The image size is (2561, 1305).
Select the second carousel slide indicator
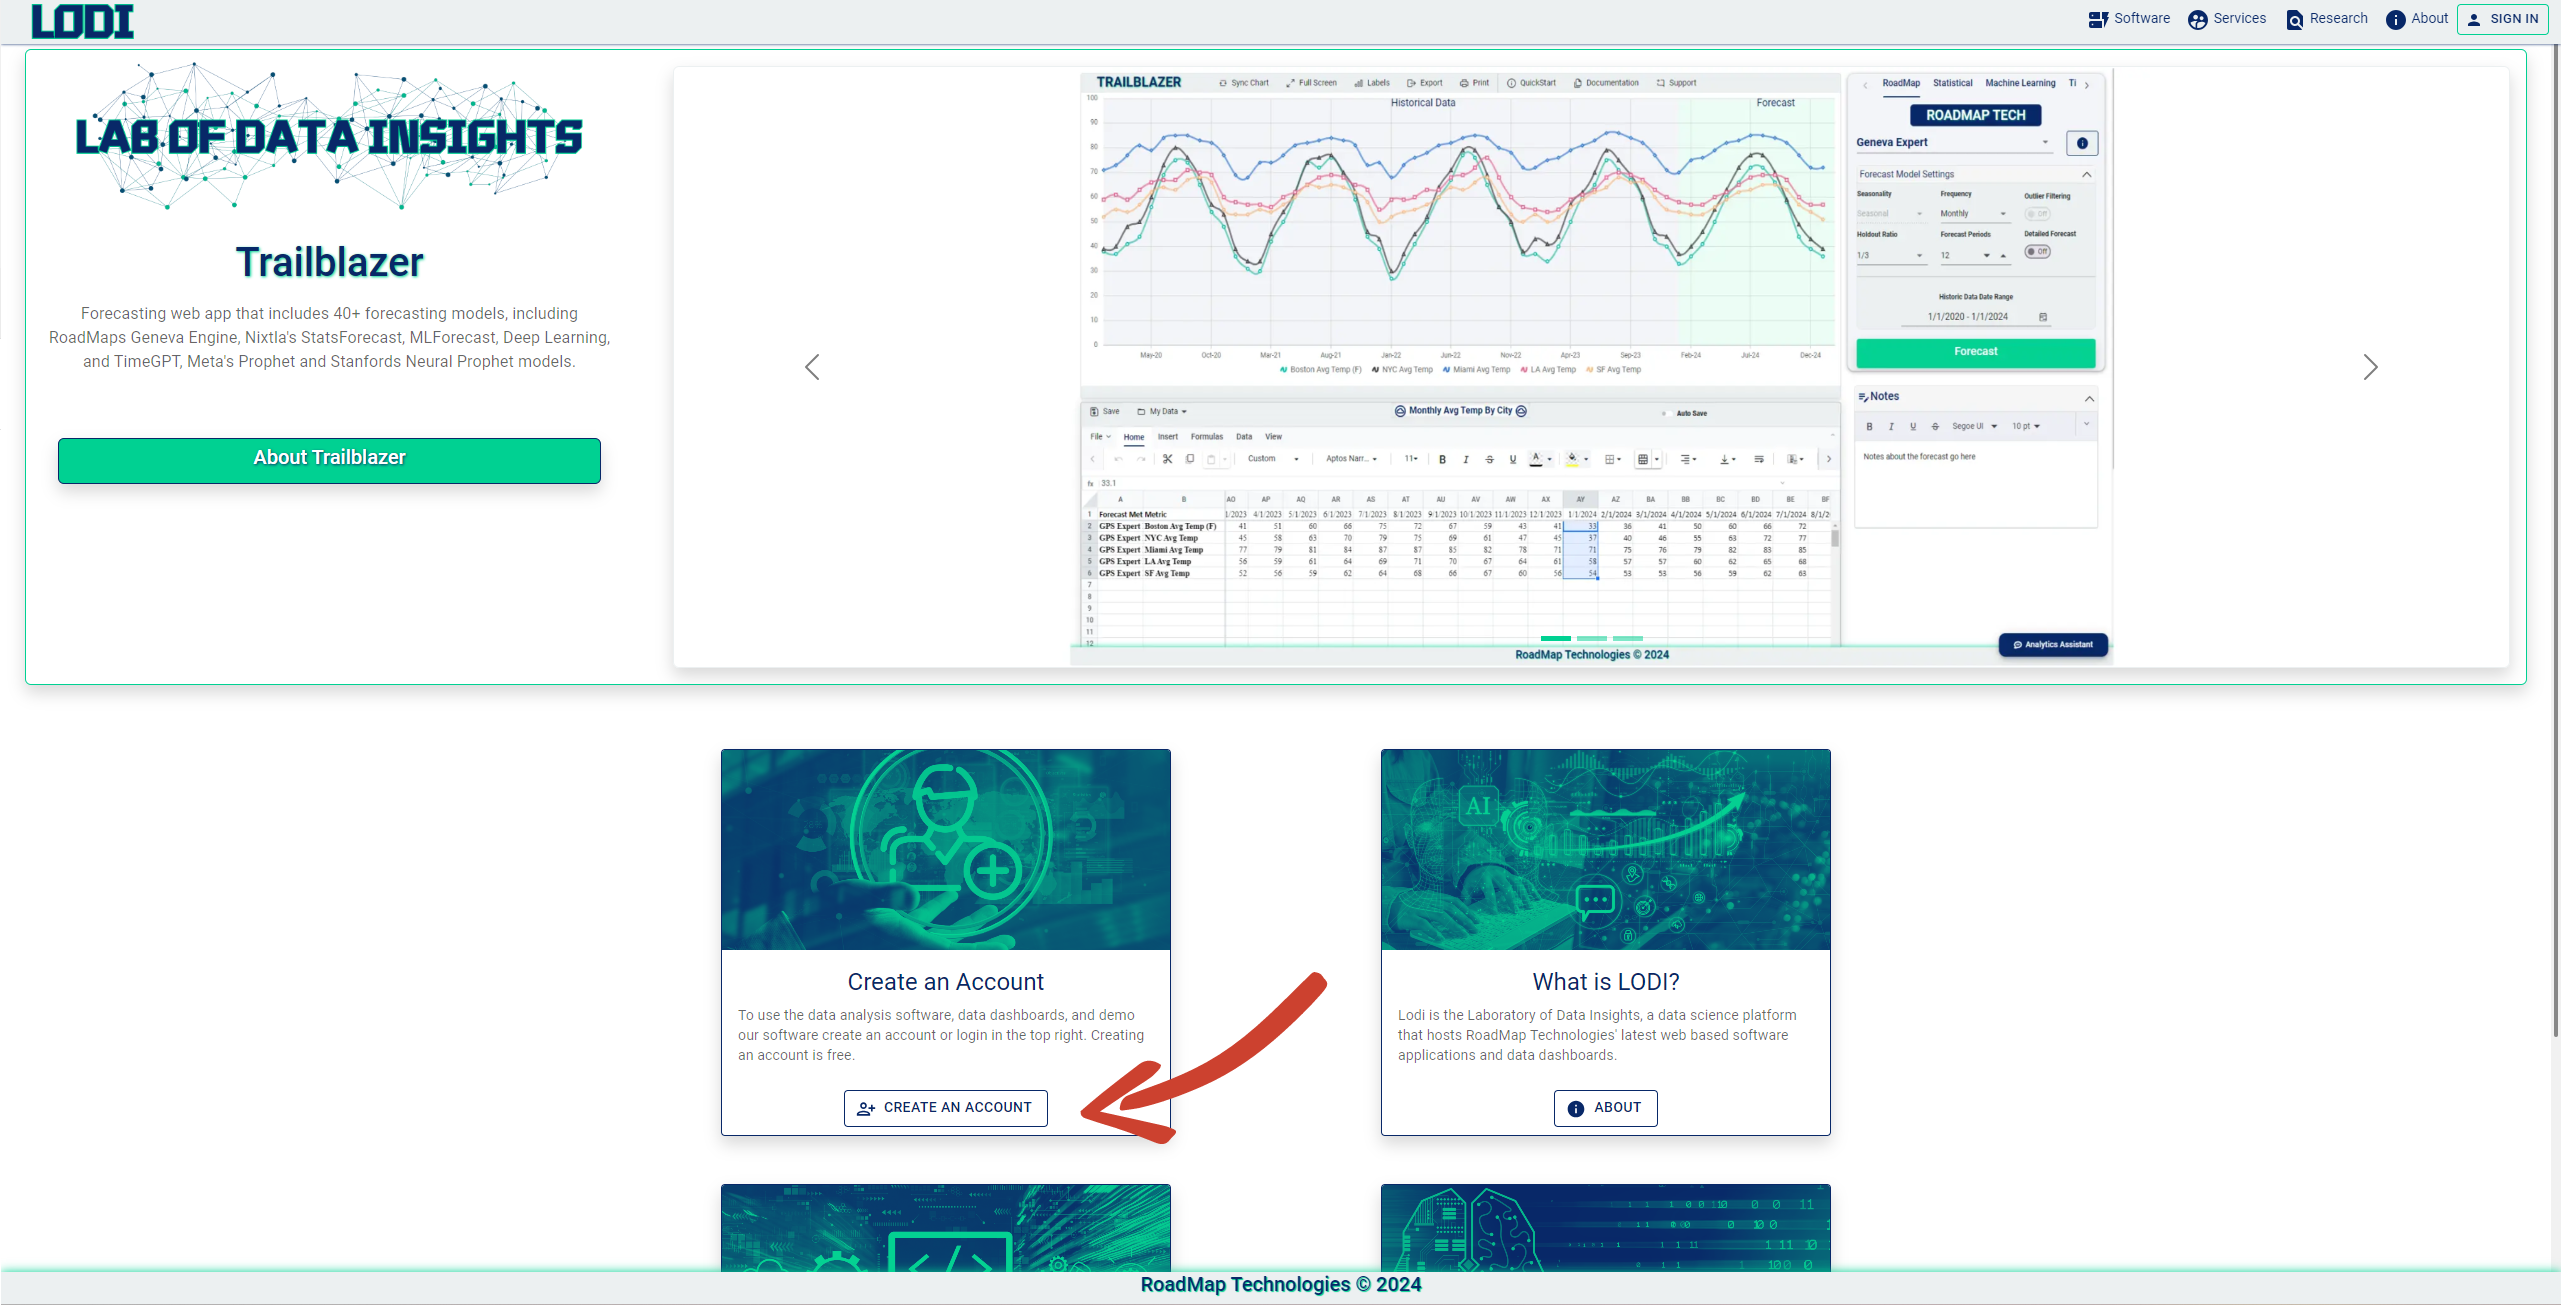click(x=1592, y=638)
